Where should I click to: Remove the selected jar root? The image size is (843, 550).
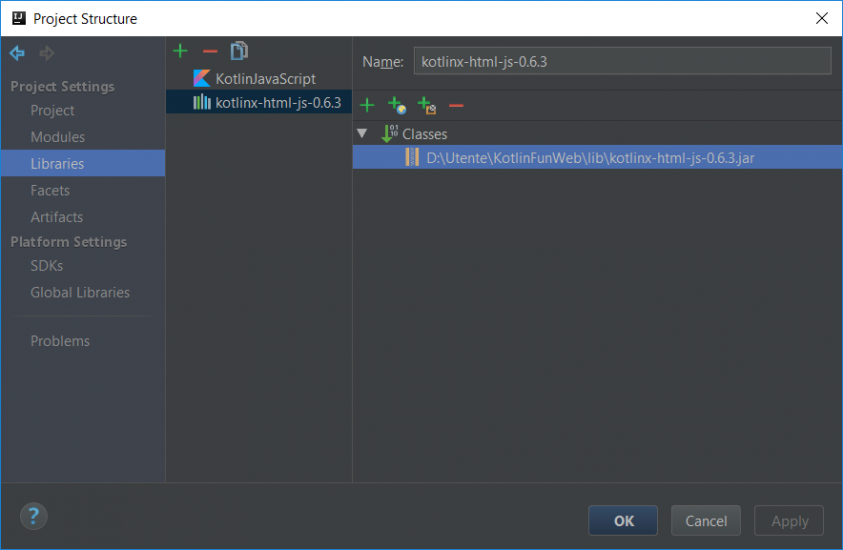coord(456,105)
